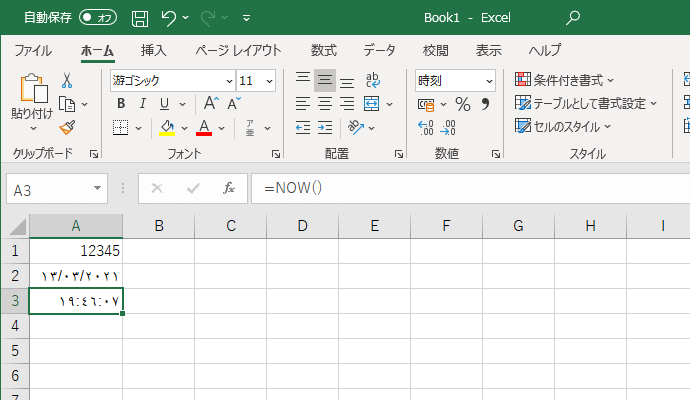Image resolution: width=690 pixels, height=400 pixels.
Task: Expand the number format dropdown 時刻
Action: [x=489, y=81]
